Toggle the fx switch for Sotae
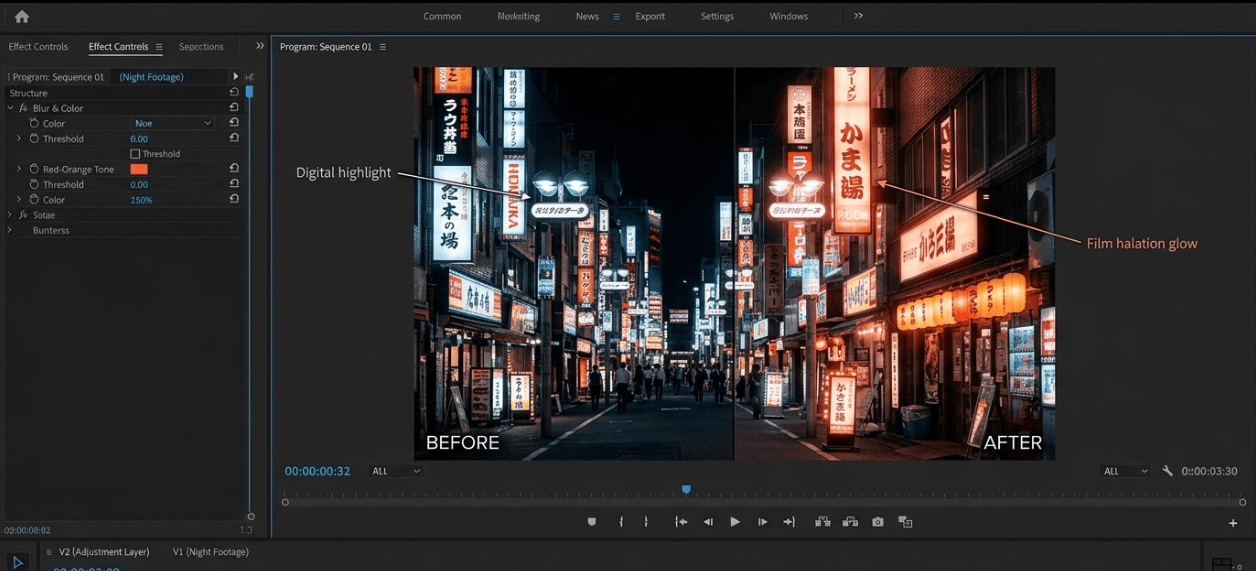Viewport: 1256px width, 571px height. (x=23, y=215)
